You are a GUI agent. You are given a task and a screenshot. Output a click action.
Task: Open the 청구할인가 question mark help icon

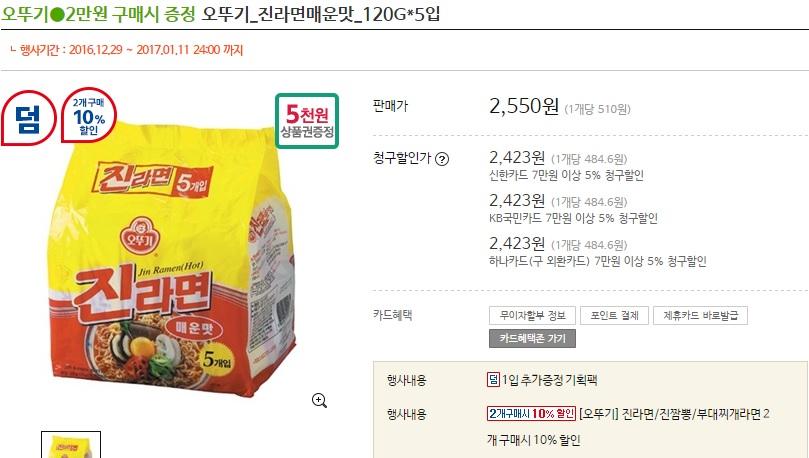(442, 159)
